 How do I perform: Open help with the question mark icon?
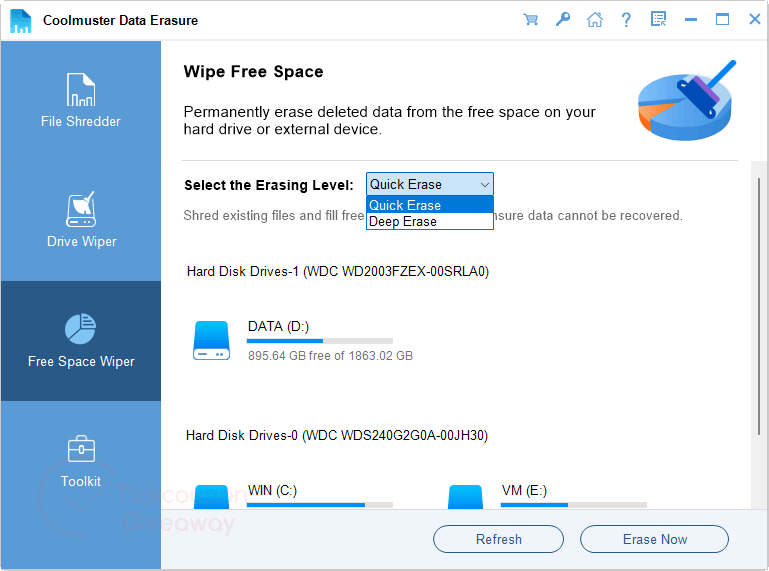(626, 19)
